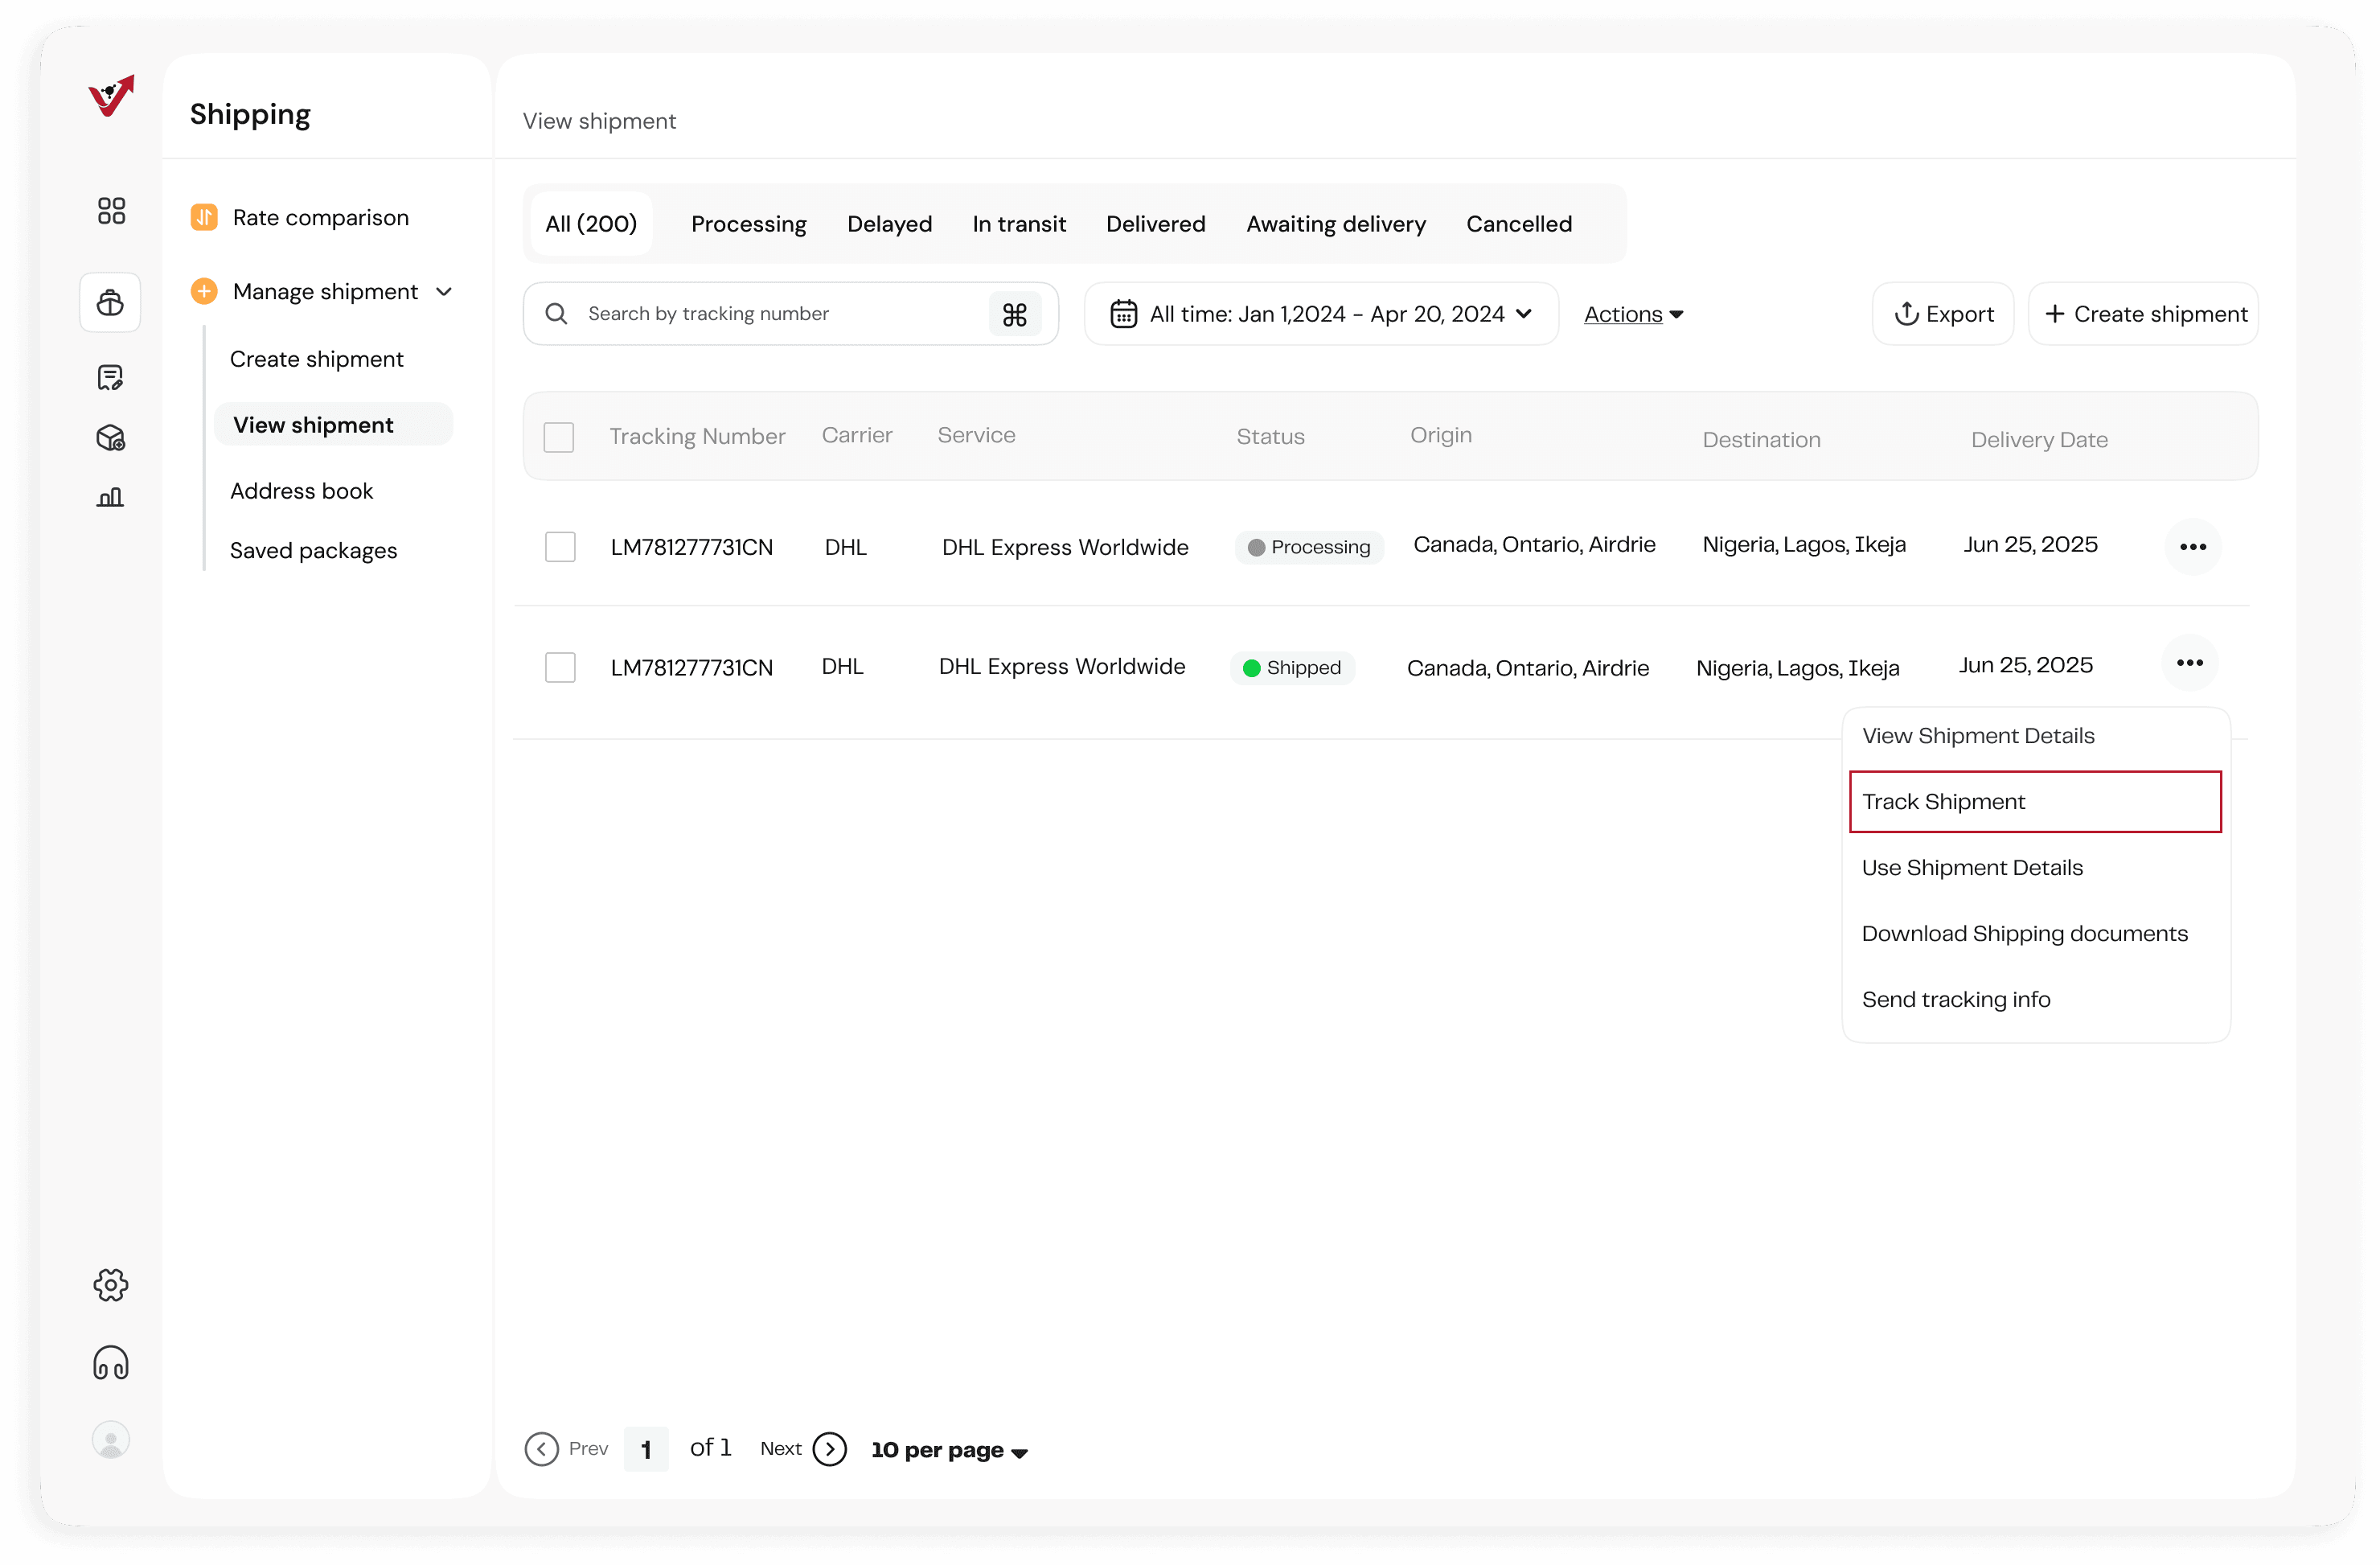Select View shipment in sidebar submenu
Viewport: 2380px width, 1565px height.
(333, 425)
